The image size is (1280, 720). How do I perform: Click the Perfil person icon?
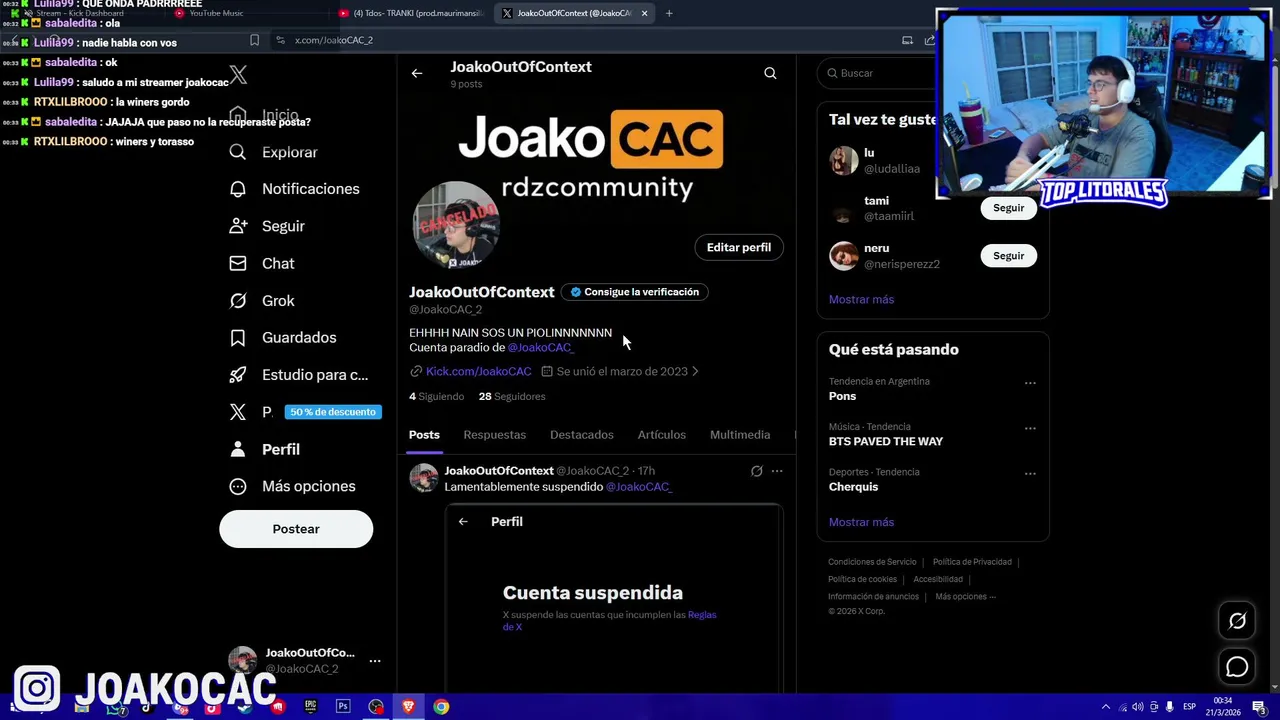point(238,449)
